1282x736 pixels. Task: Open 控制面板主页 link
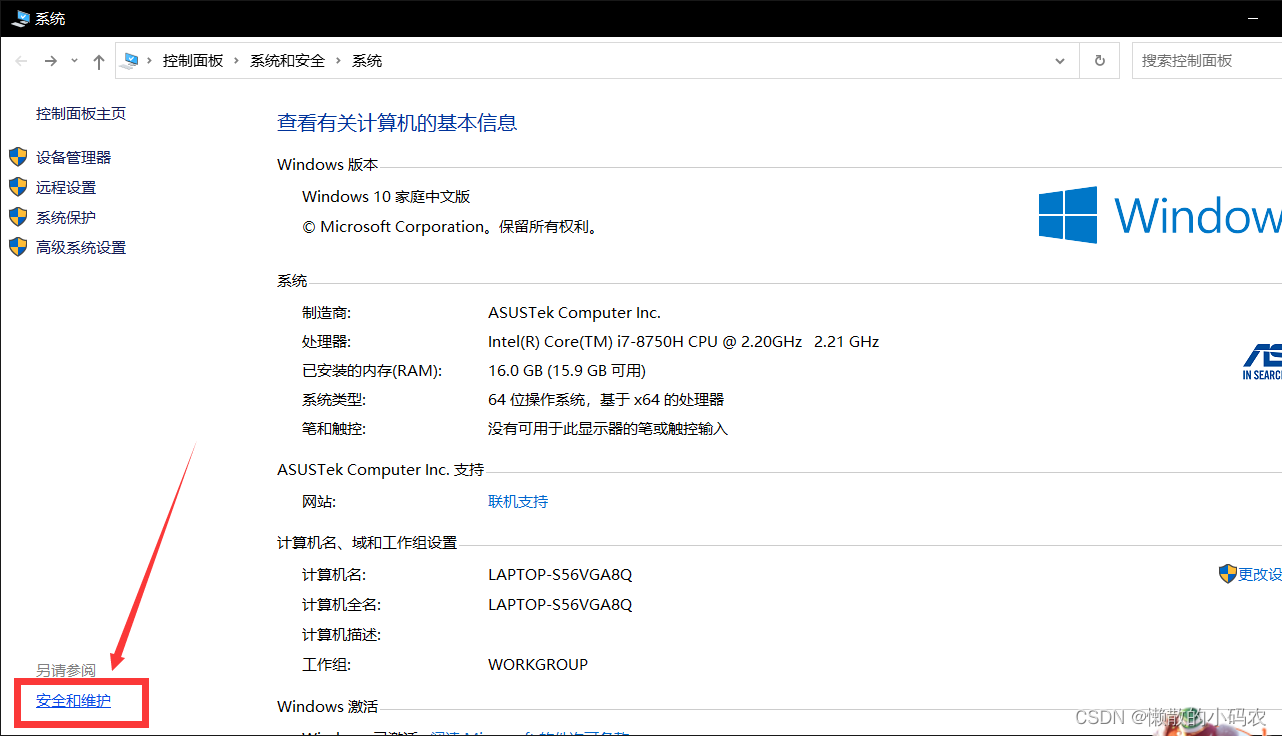pyautogui.click(x=81, y=114)
